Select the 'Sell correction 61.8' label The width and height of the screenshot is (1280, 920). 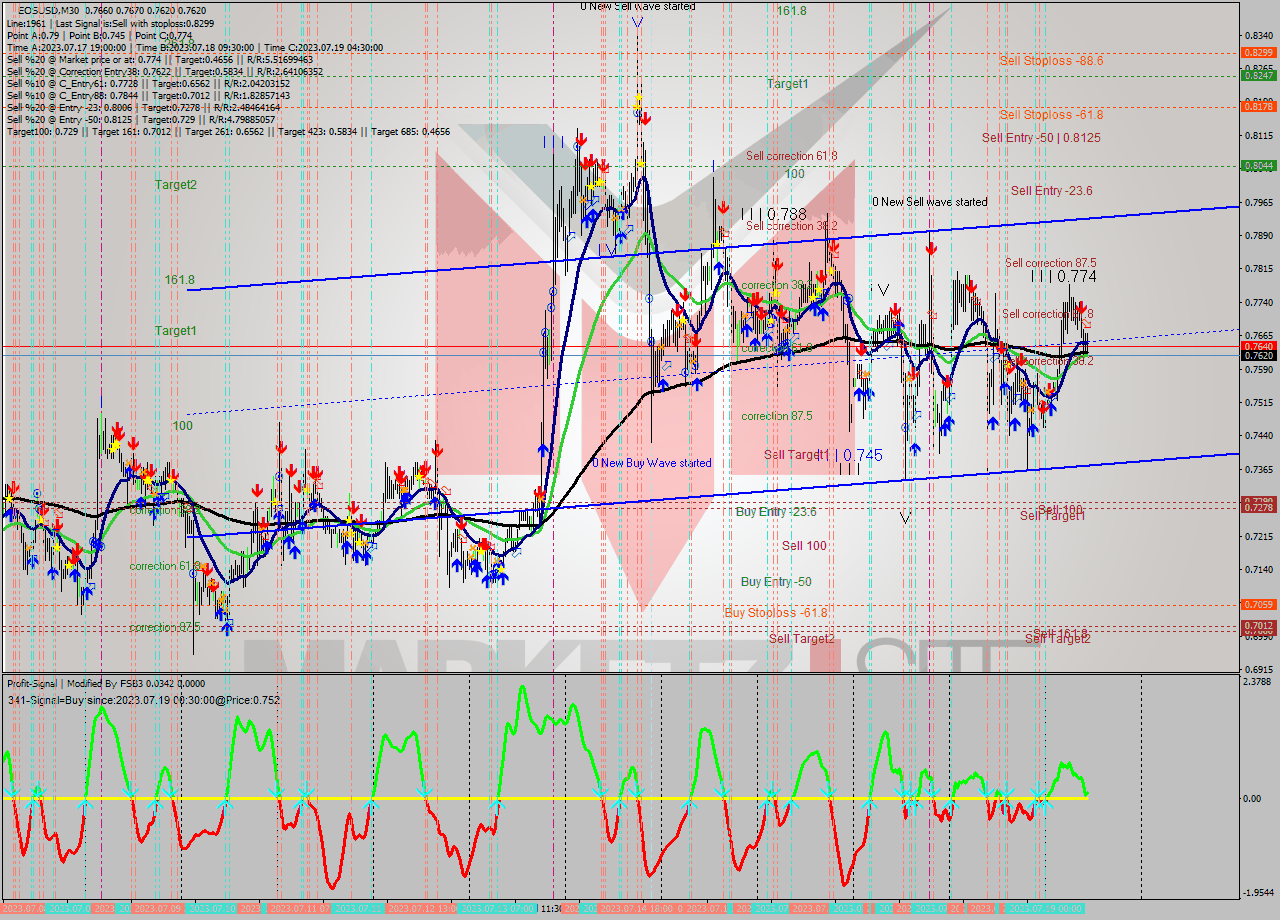point(792,156)
